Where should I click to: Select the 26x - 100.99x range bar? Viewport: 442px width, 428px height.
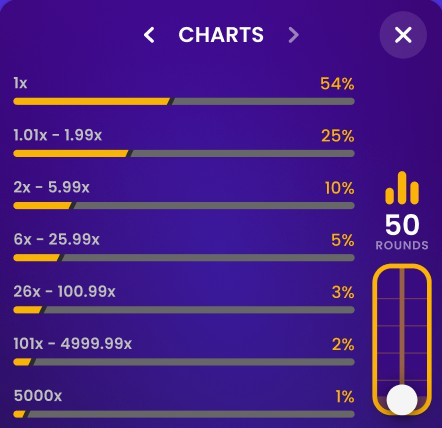coord(184,310)
